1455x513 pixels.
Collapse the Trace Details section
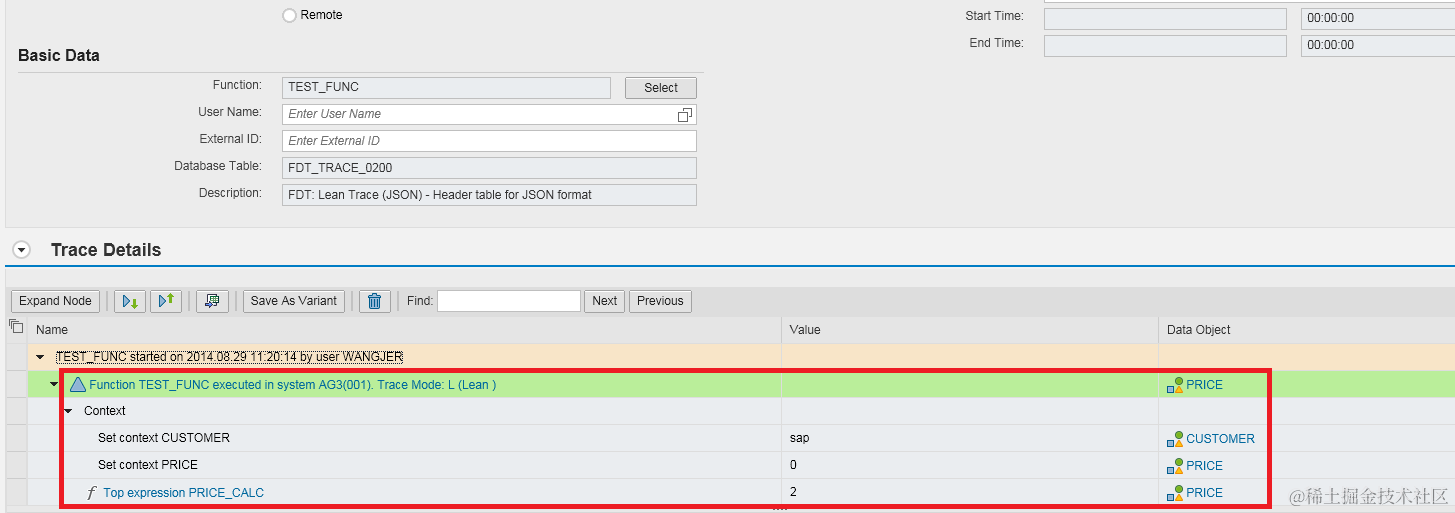click(22, 250)
